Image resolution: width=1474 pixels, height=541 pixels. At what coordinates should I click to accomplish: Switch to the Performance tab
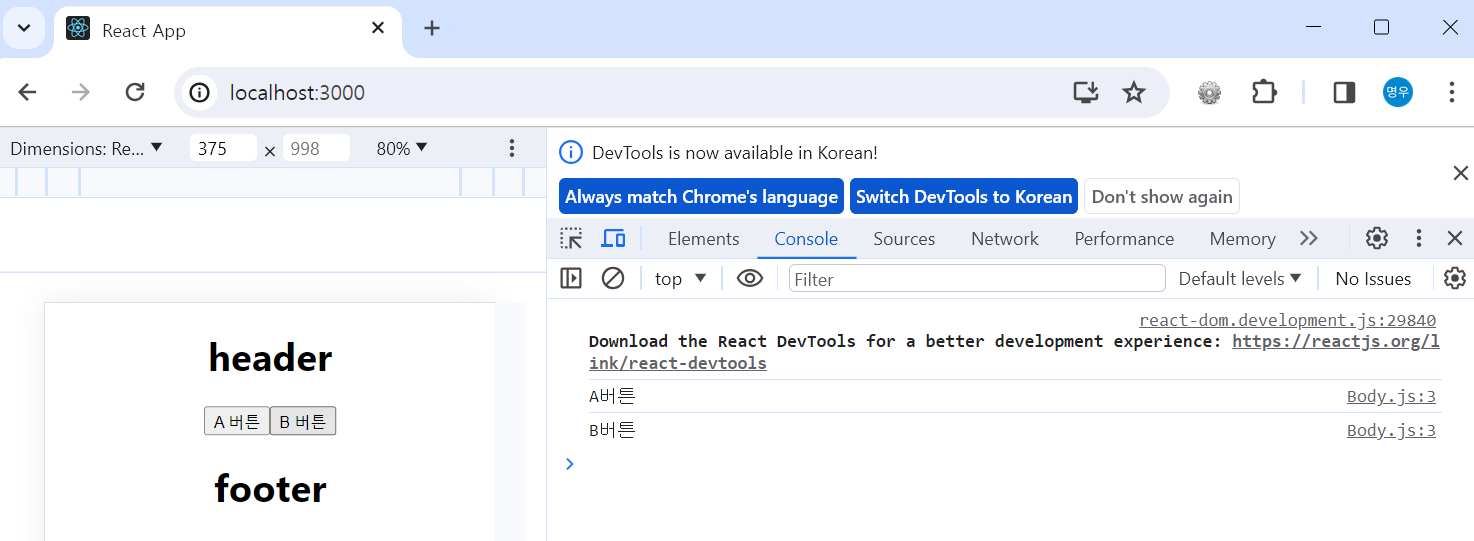tap(1124, 238)
